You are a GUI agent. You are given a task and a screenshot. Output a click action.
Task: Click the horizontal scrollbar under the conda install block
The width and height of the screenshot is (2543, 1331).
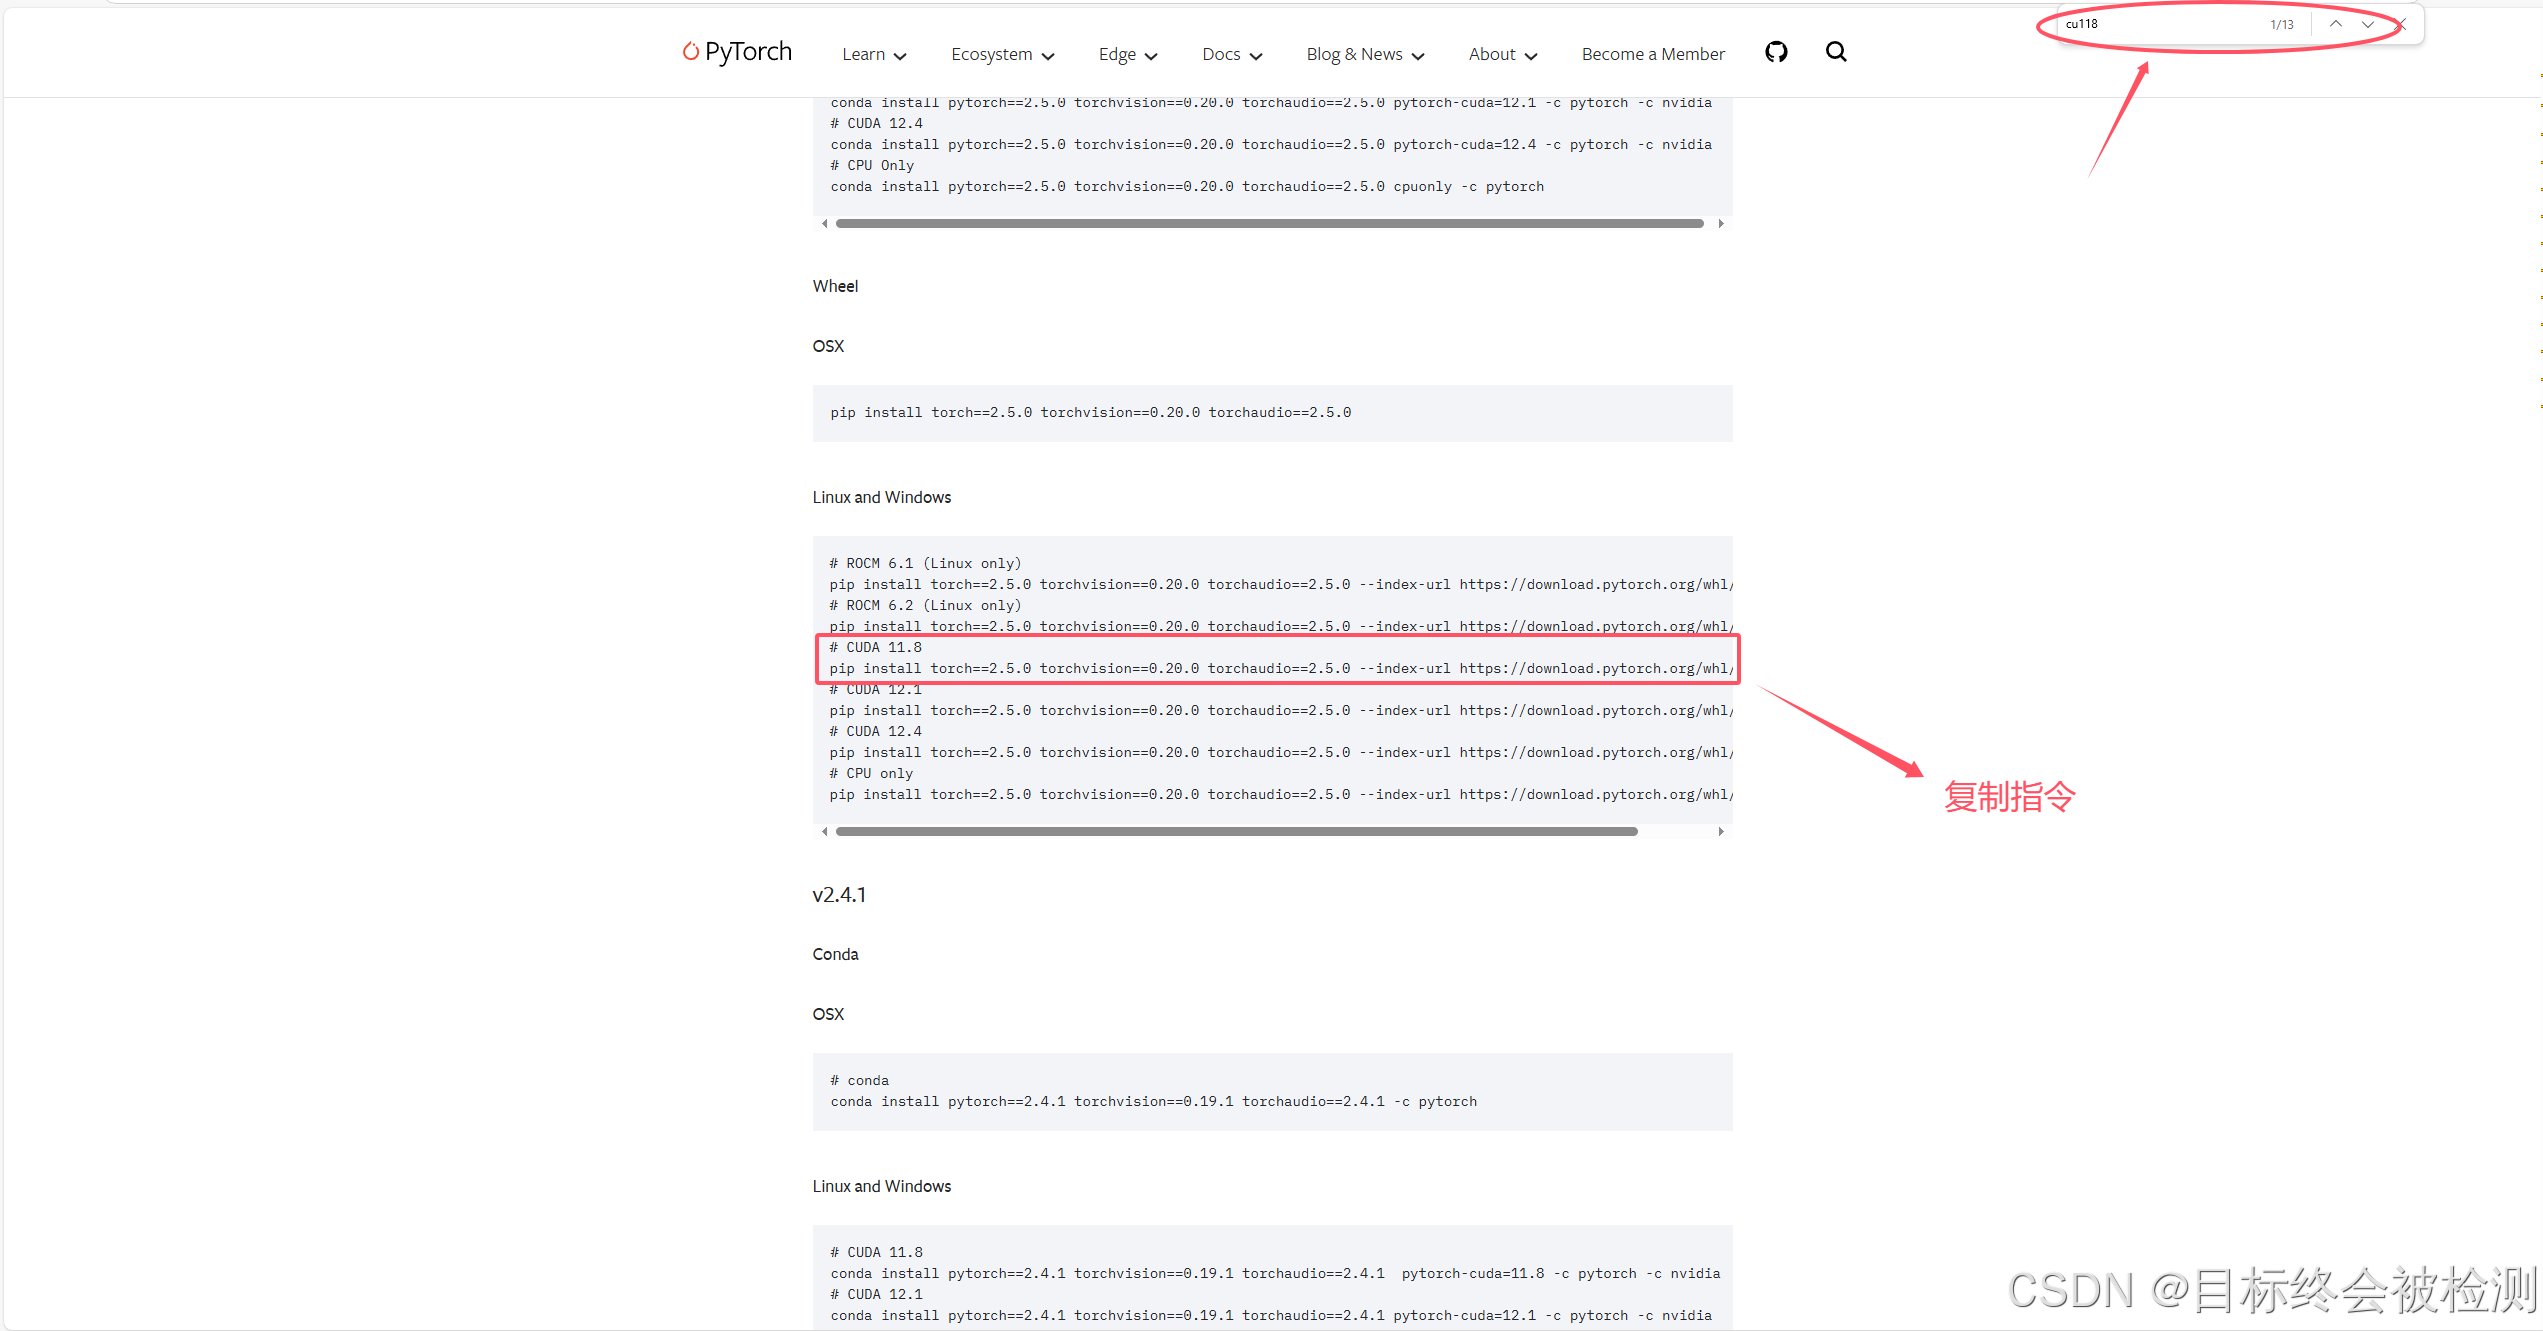click(1268, 223)
